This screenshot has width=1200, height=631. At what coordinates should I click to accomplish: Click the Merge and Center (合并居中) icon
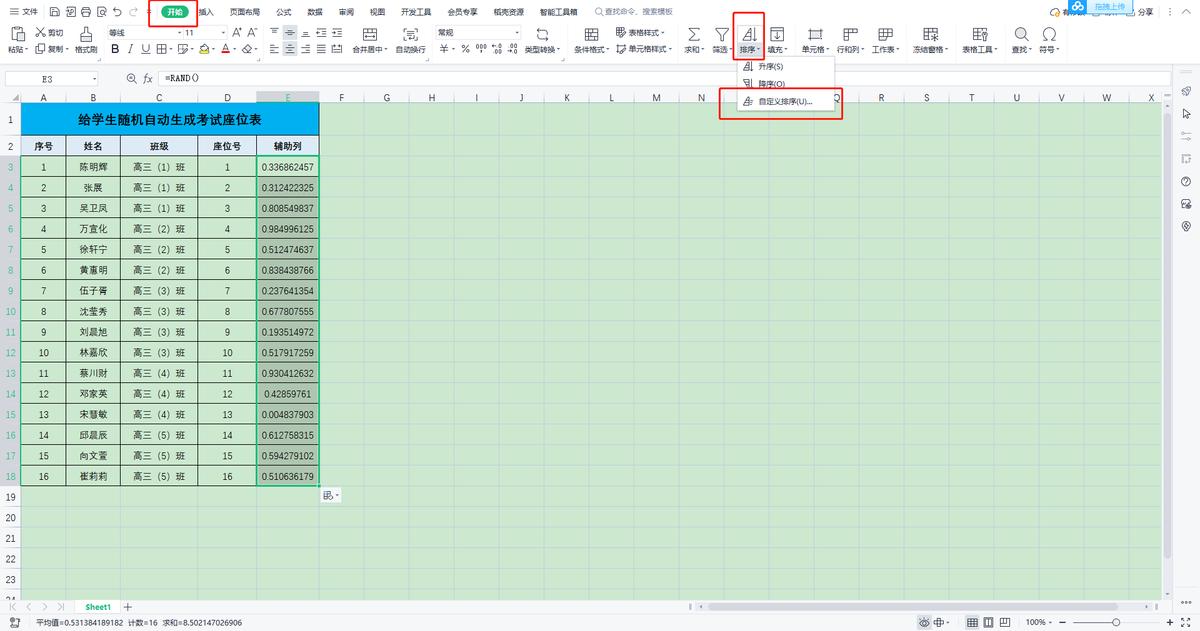coord(369,34)
